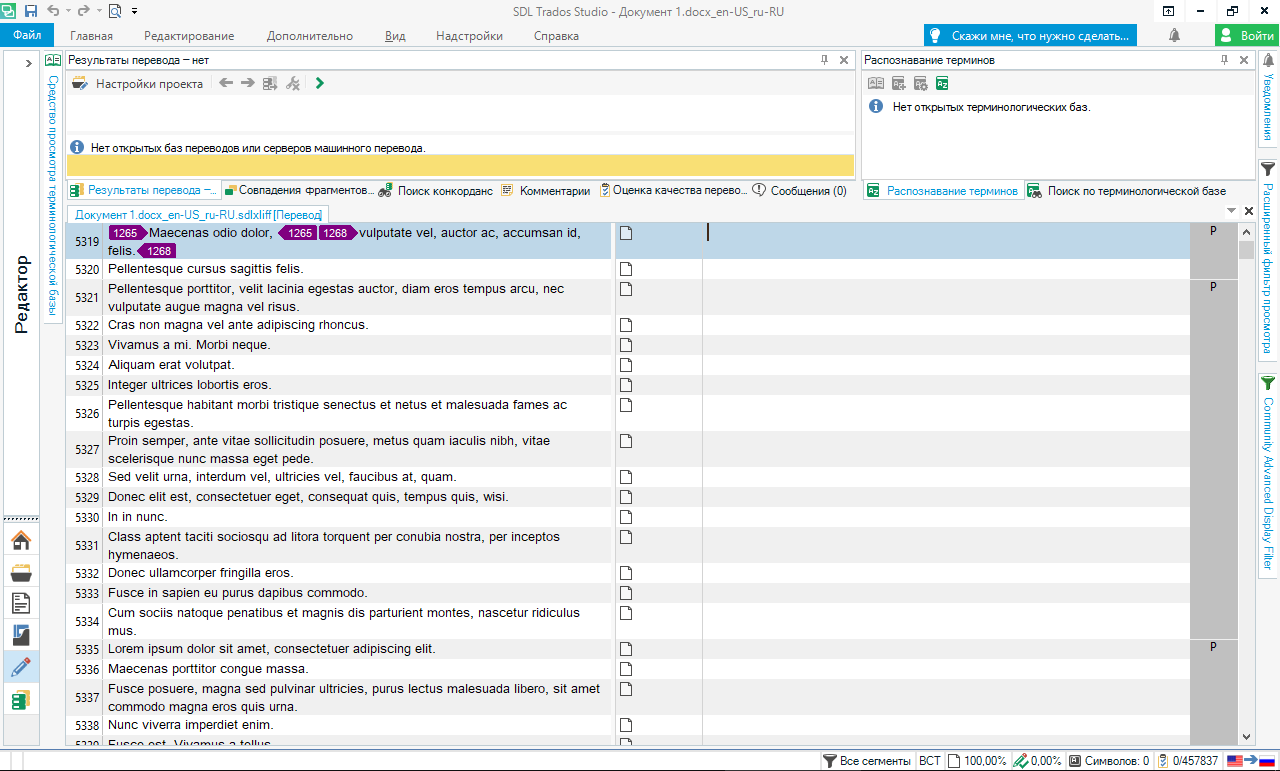
Task: Toggle pin on Term Recognition panel
Action: pyautogui.click(x=1224, y=60)
